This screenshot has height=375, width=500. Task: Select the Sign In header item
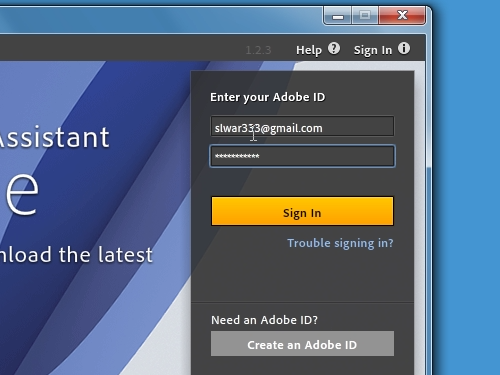coord(373,50)
